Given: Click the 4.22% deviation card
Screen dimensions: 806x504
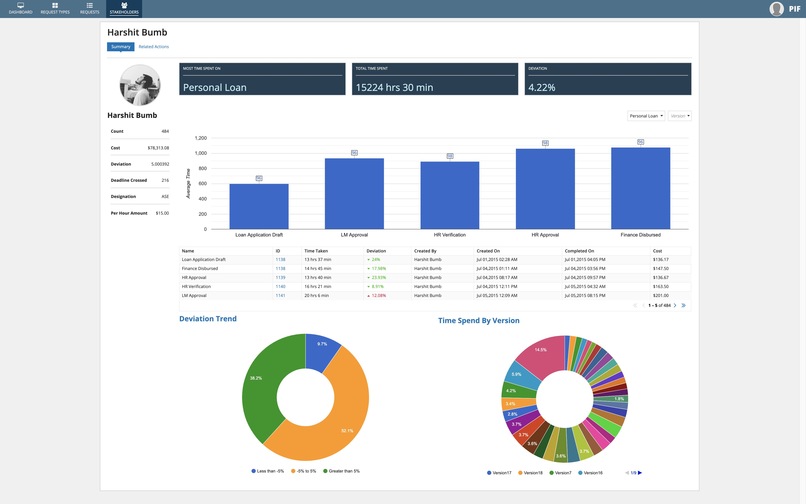Looking at the screenshot, I should coord(608,79).
